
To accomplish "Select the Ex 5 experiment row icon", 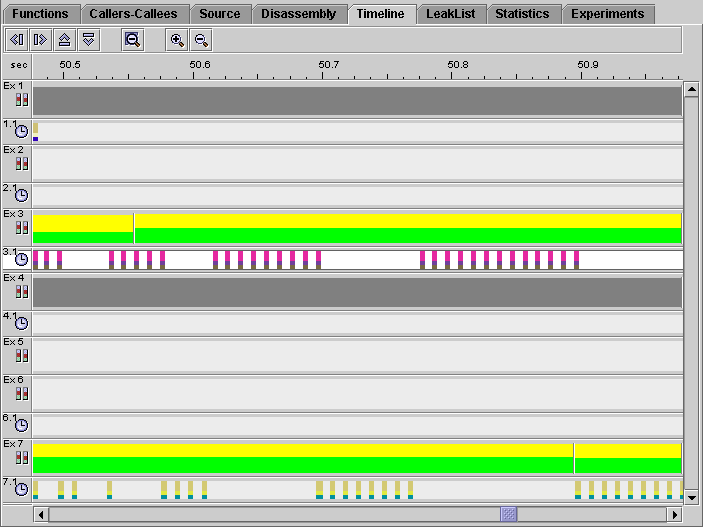I will (x=22, y=356).
